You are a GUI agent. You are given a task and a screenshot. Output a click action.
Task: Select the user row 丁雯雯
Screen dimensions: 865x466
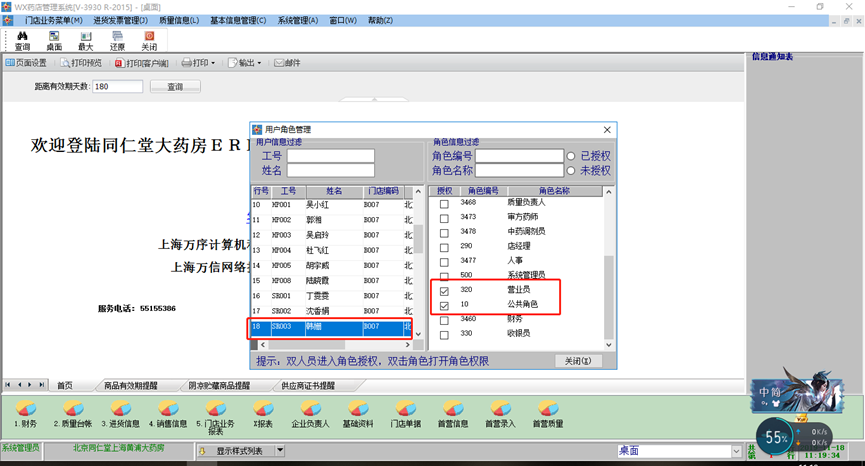click(x=332, y=296)
